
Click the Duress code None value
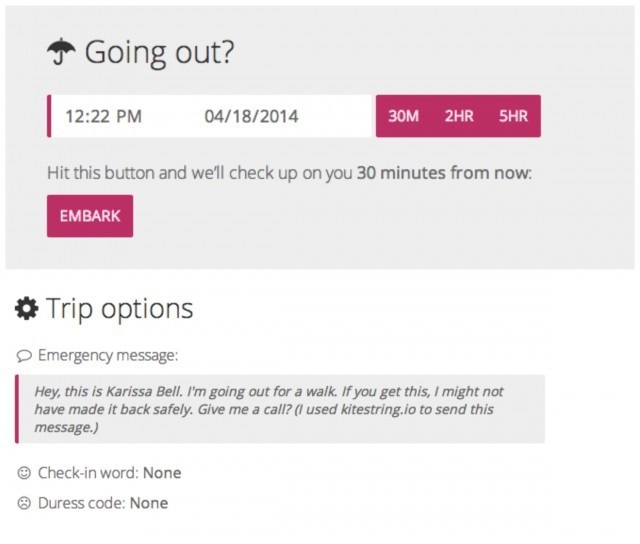tap(149, 503)
